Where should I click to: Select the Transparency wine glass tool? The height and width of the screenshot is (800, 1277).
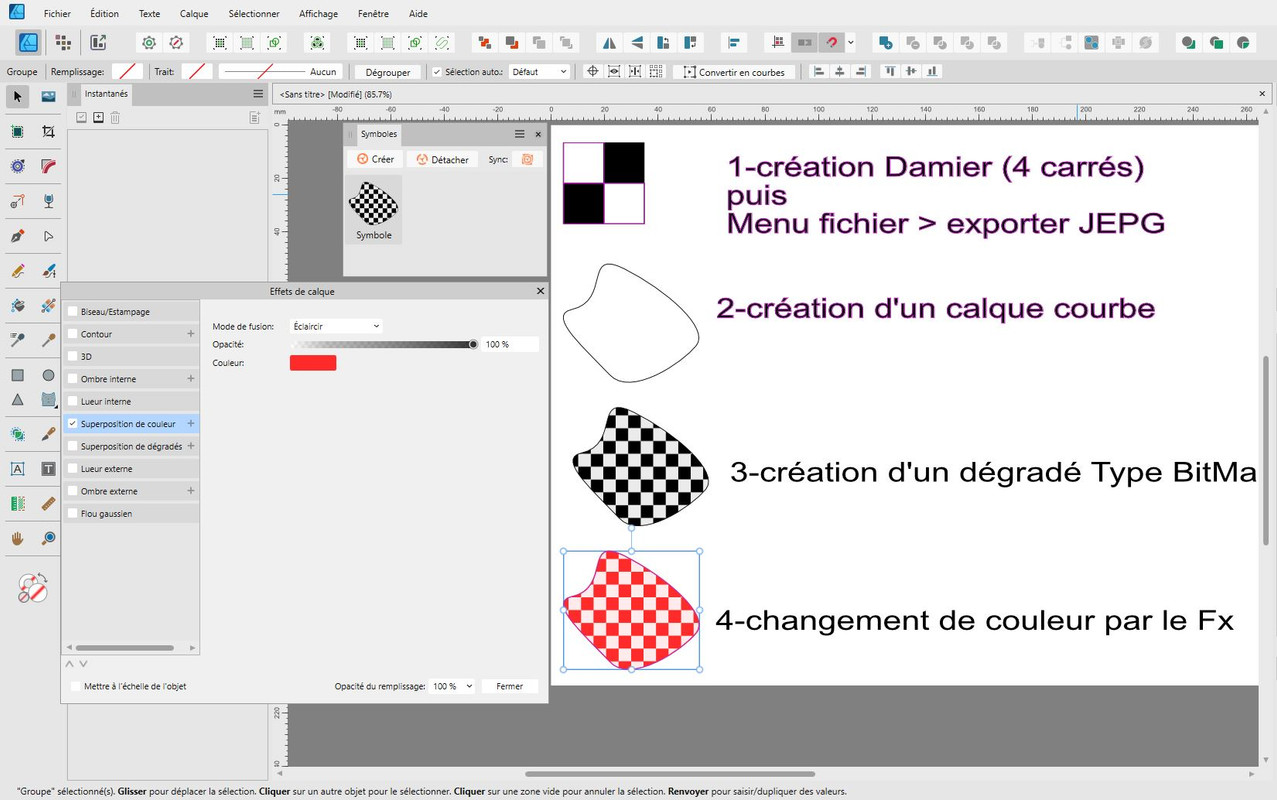(48, 202)
